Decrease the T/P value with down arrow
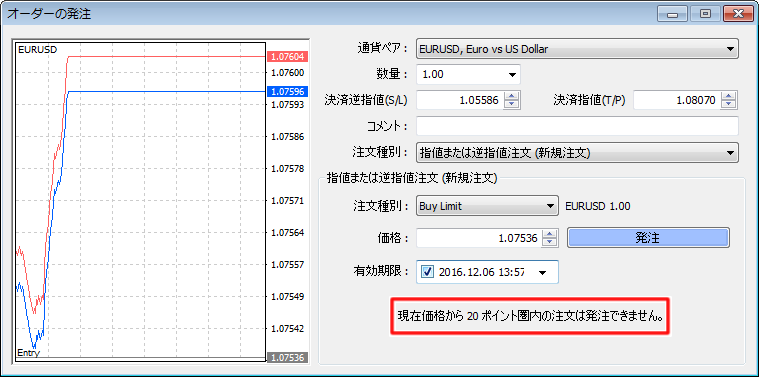This screenshot has height=377, width=759. (x=729, y=105)
